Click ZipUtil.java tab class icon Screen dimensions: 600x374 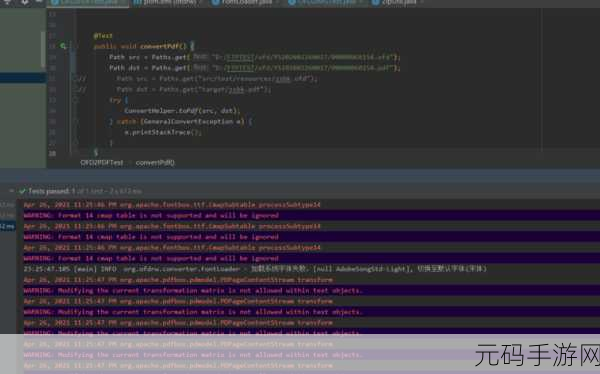click(375, 2)
